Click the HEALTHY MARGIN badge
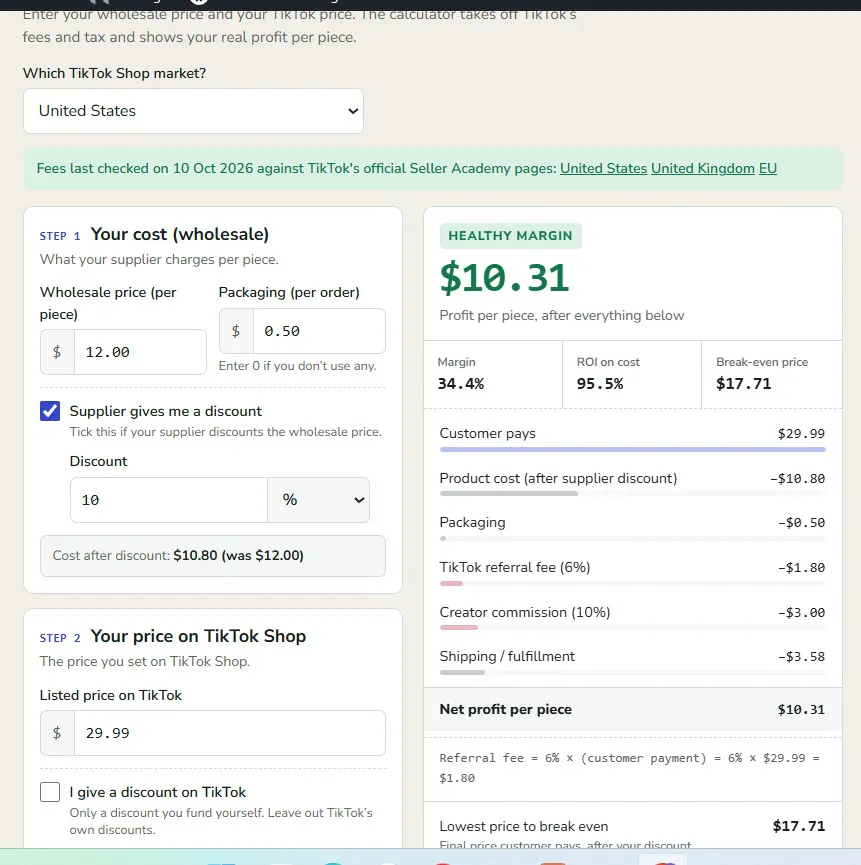 [510, 236]
